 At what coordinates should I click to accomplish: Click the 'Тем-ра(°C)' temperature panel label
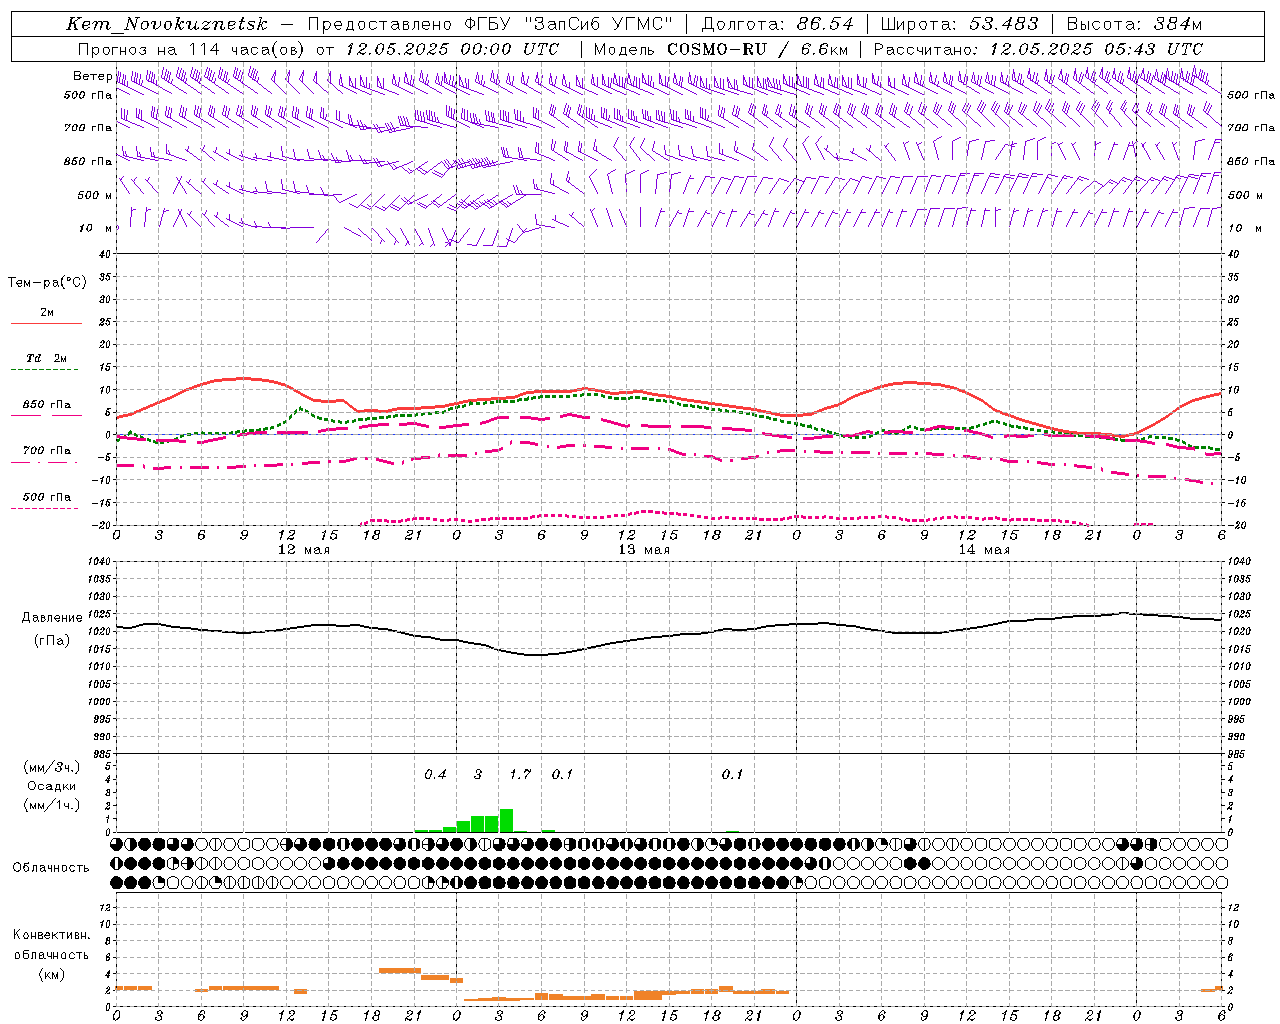tap(47, 283)
